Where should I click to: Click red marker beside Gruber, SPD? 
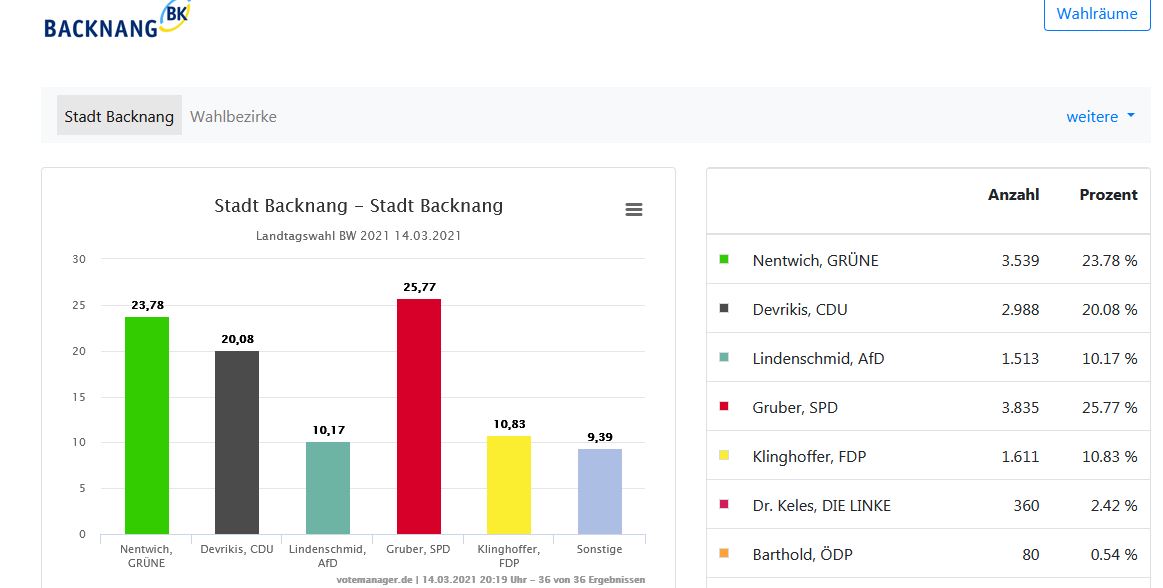click(x=724, y=407)
